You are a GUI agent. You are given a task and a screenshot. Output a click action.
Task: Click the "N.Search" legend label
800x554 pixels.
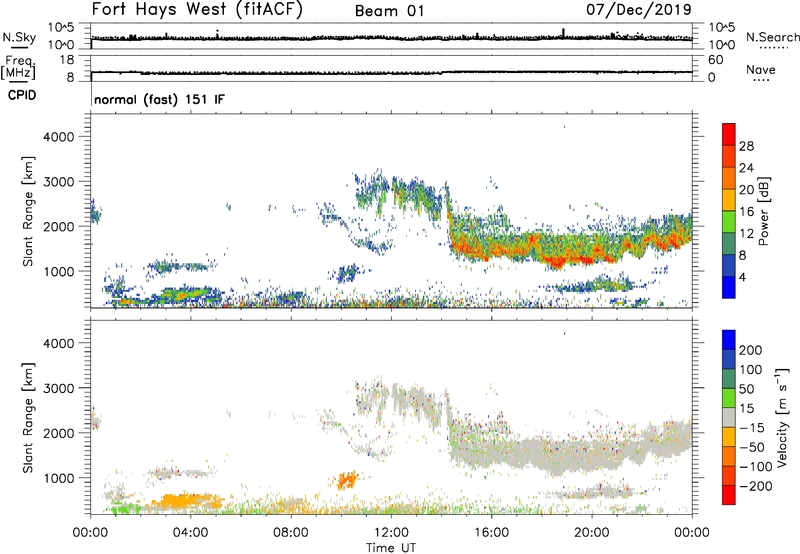772,37
